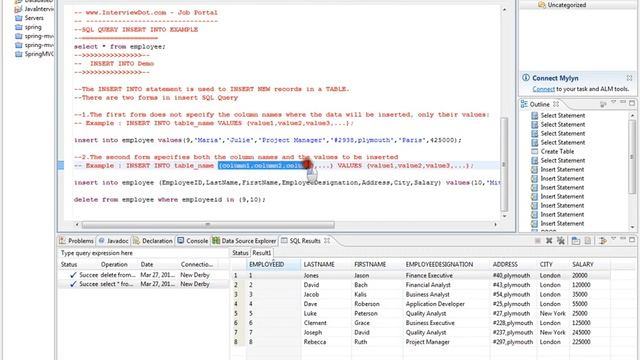Click the 'Rebecca' last name cell
The width and height of the screenshot is (640, 360).
point(325,342)
